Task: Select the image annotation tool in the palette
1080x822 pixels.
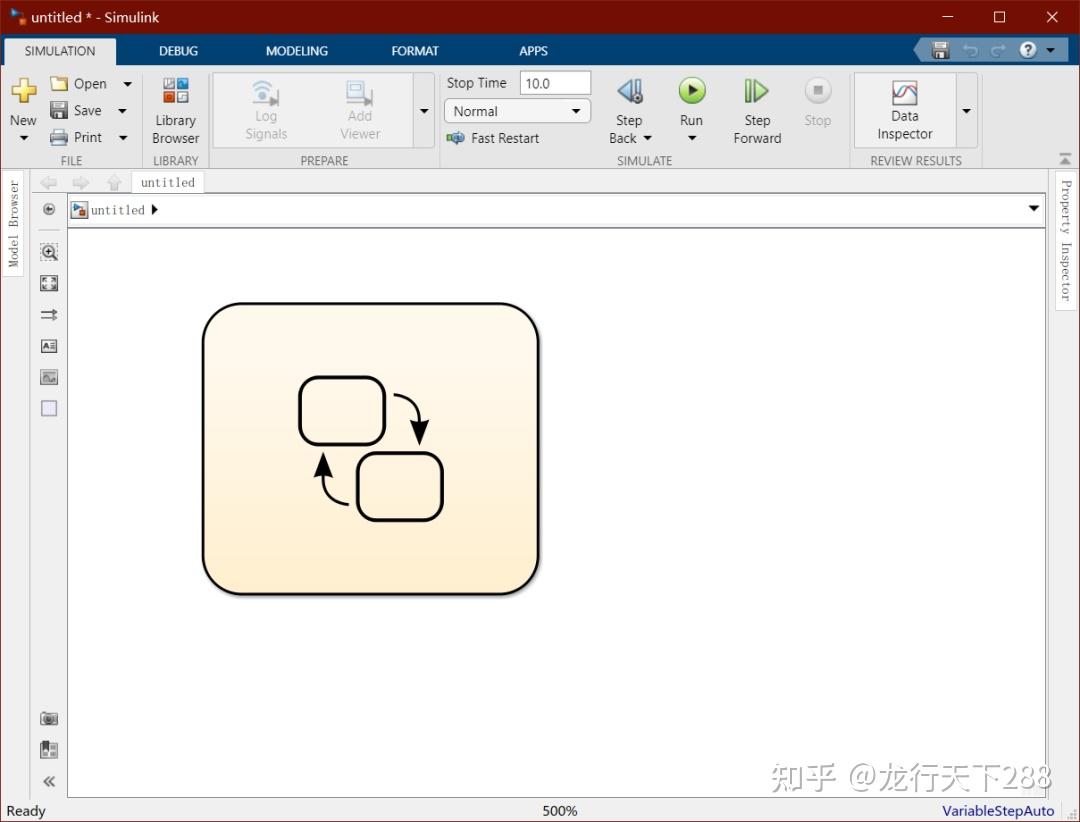Action: pyautogui.click(x=49, y=377)
